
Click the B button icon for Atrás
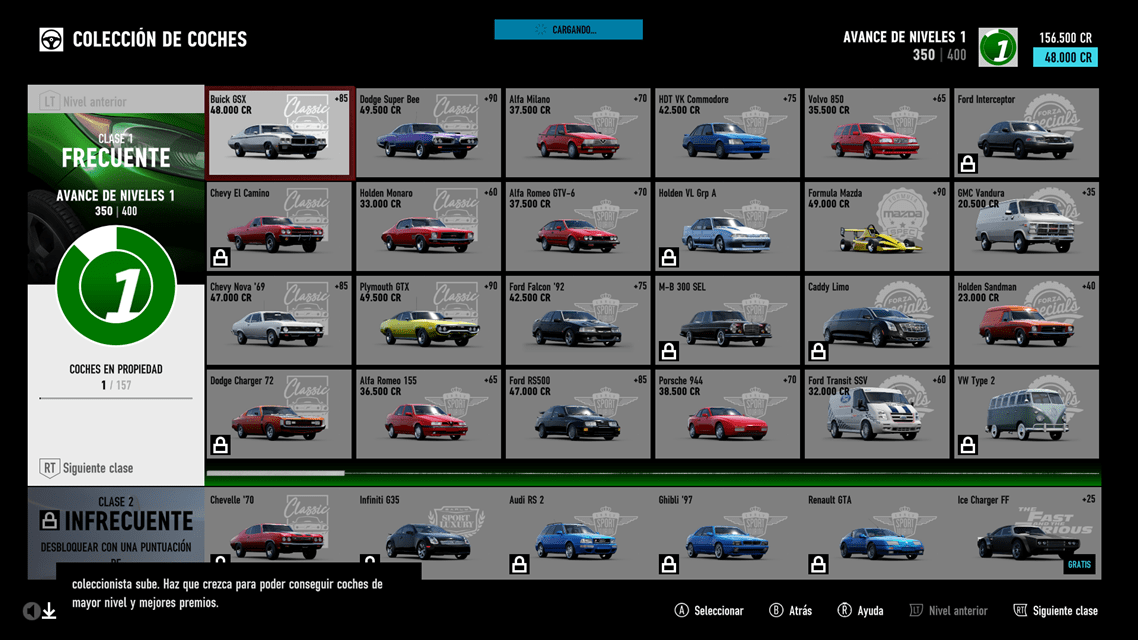(776, 610)
